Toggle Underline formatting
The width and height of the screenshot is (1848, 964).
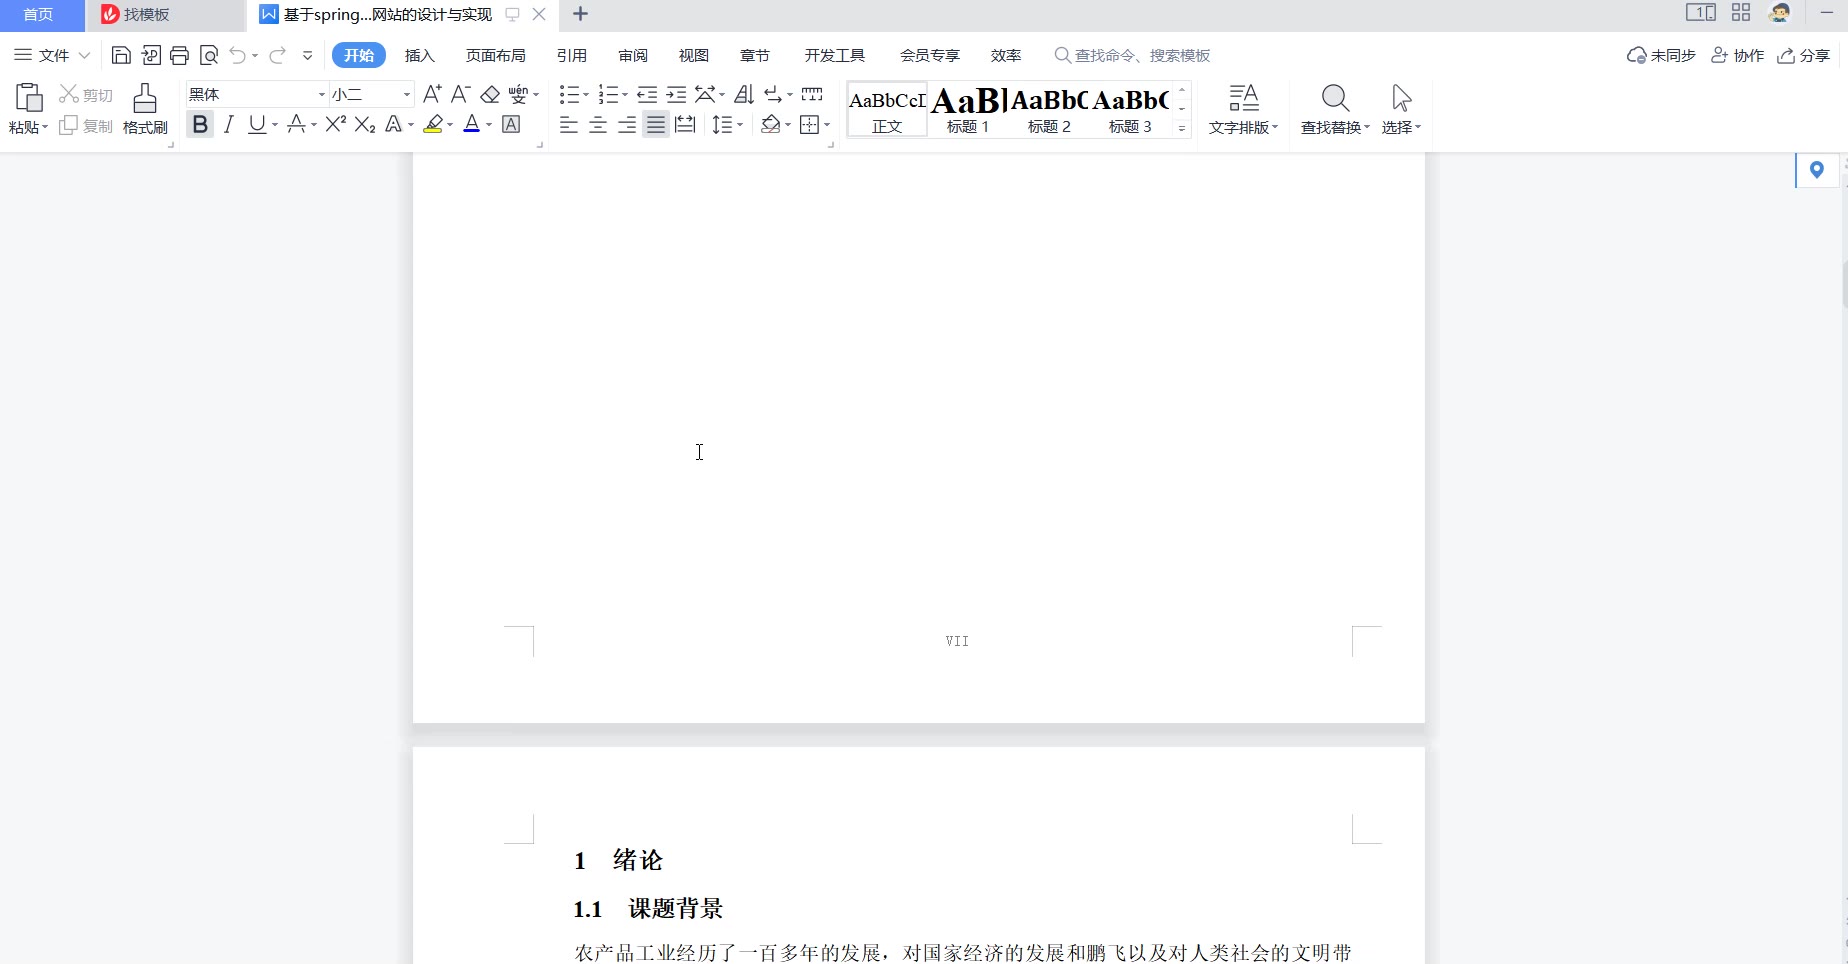(257, 124)
